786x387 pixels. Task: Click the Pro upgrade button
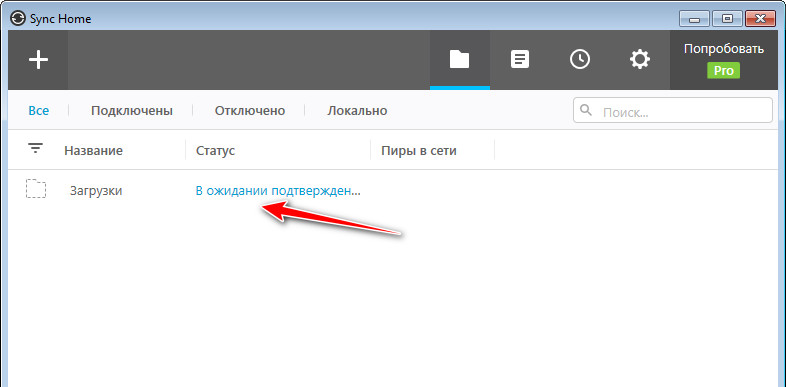coord(723,71)
